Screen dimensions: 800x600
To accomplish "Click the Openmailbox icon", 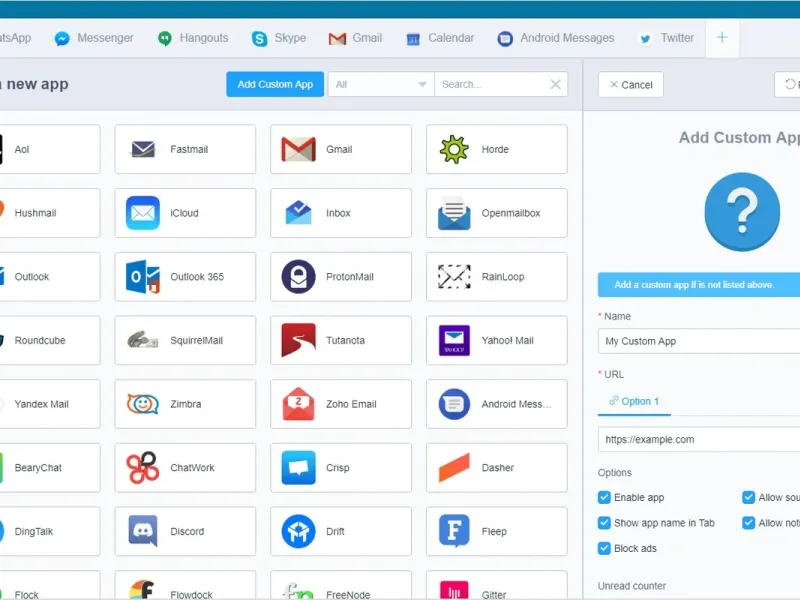I will tap(454, 213).
